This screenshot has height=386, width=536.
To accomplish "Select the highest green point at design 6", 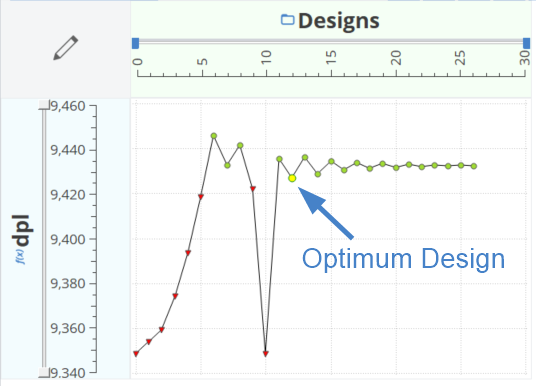I will point(214,136).
